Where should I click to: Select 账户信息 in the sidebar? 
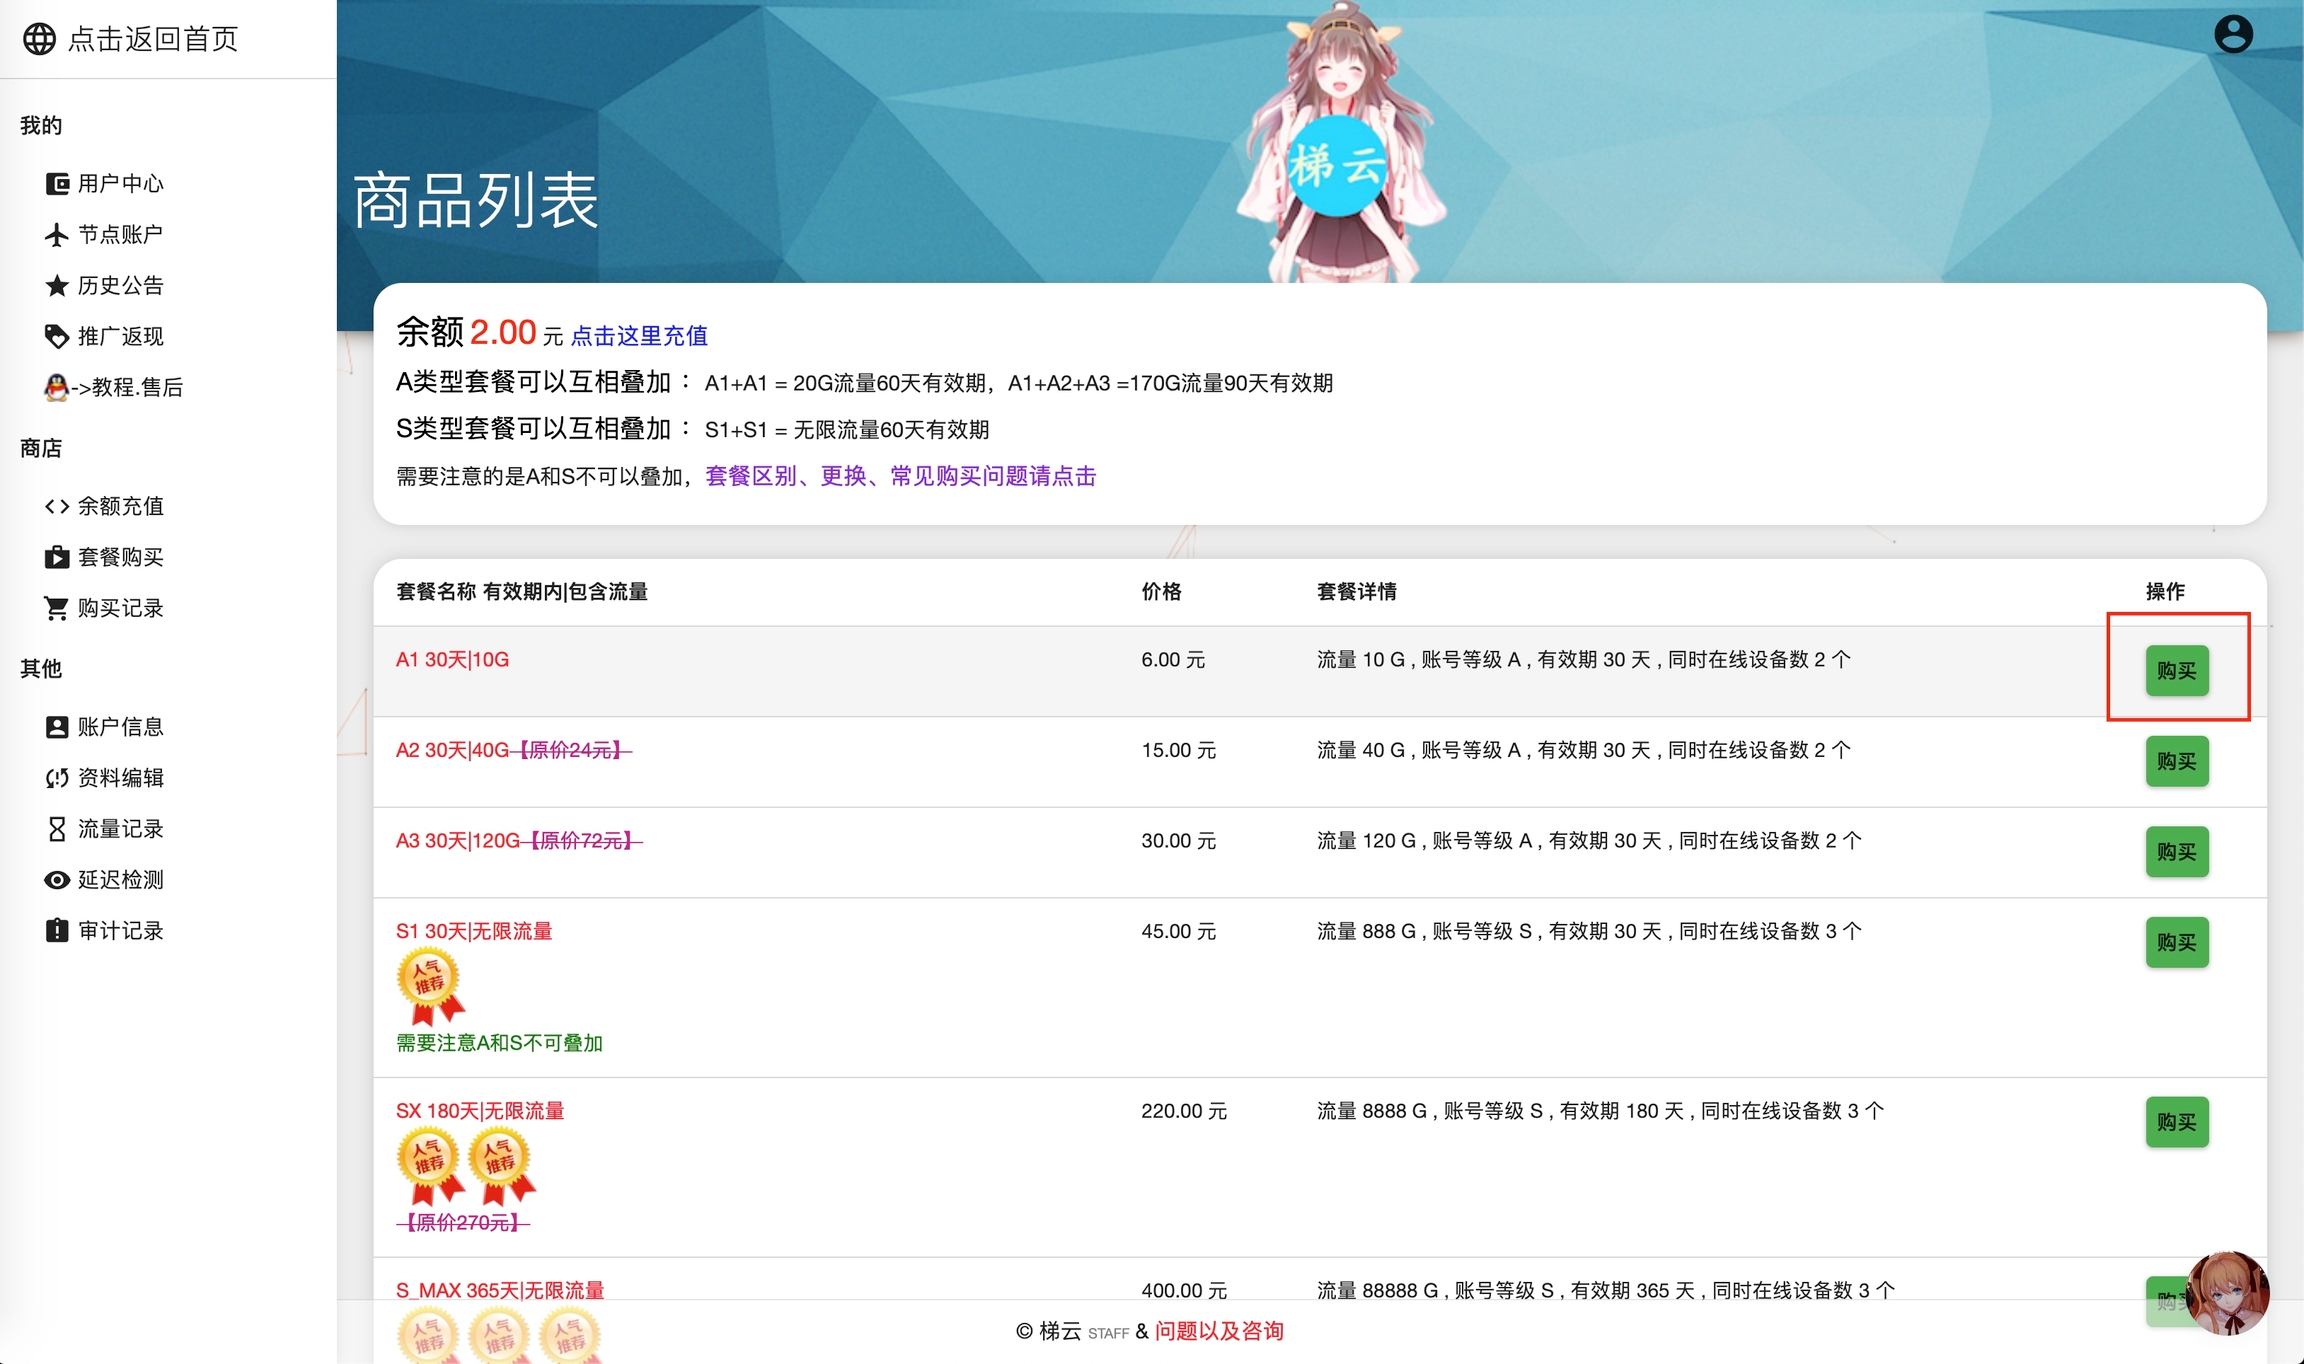[120, 727]
